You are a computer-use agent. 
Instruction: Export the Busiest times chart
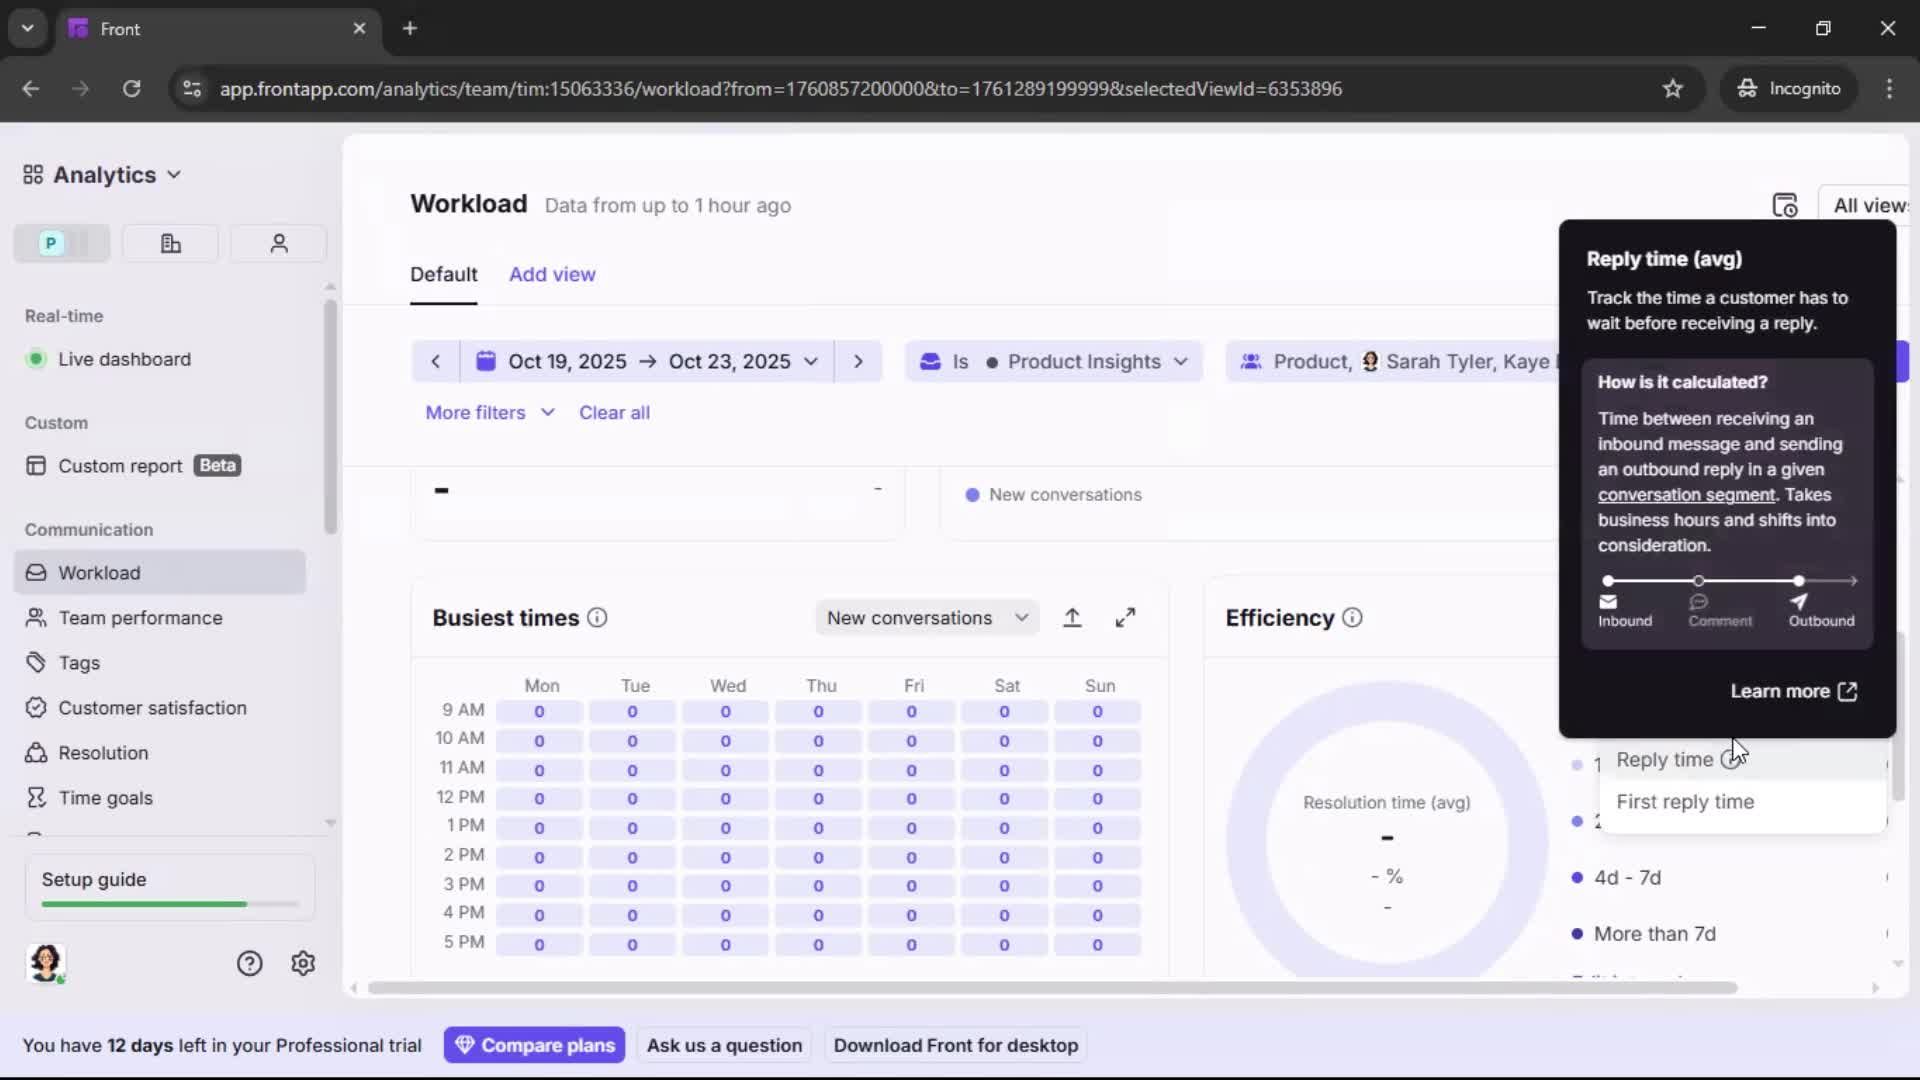click(1073, 617)
